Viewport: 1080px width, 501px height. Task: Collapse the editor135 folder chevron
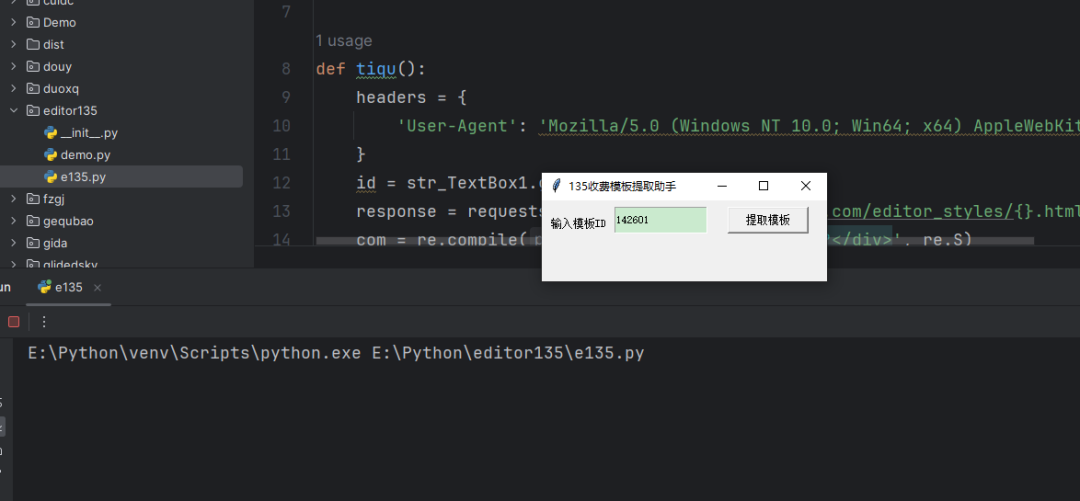13,110
